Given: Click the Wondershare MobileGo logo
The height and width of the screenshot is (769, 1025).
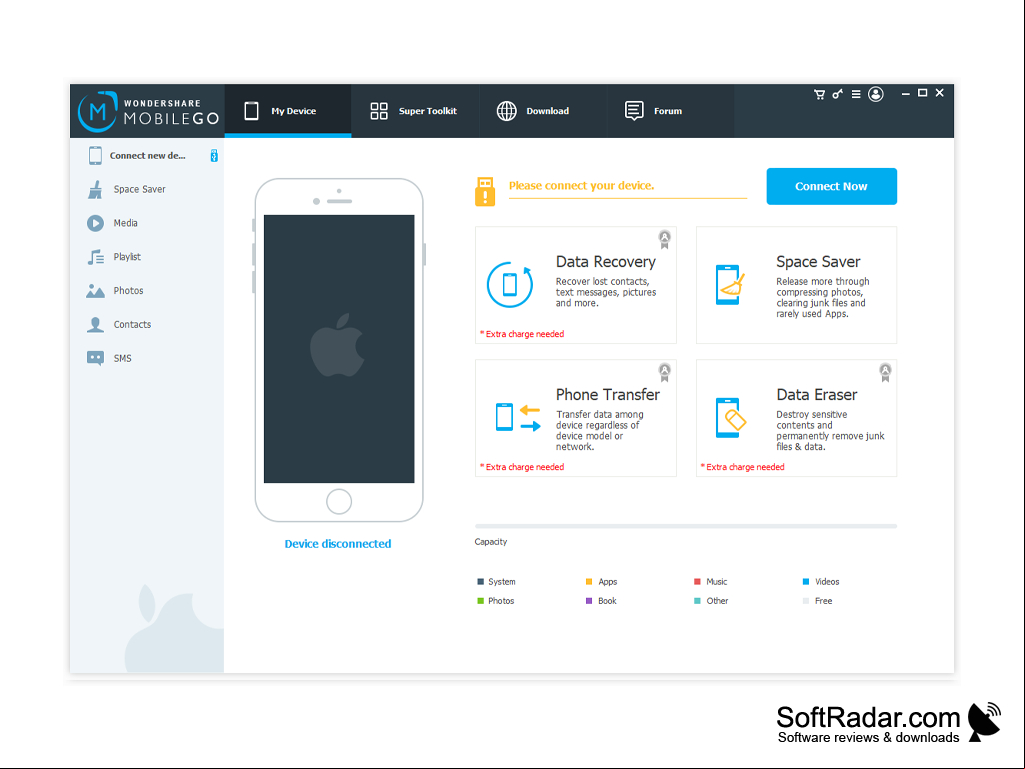Looking at the screenshot, I should pos(148,111).
